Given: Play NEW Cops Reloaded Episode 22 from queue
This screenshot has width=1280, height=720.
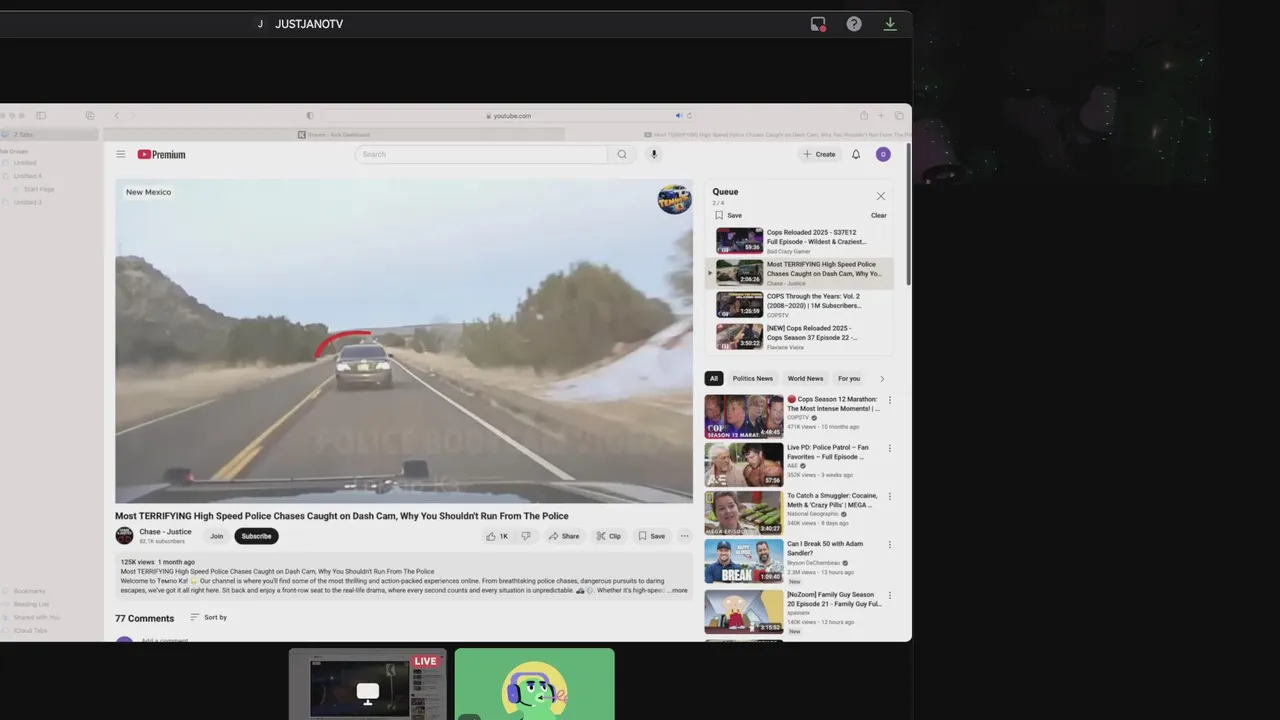Looking at the screenshot, I should coord(800,337).
